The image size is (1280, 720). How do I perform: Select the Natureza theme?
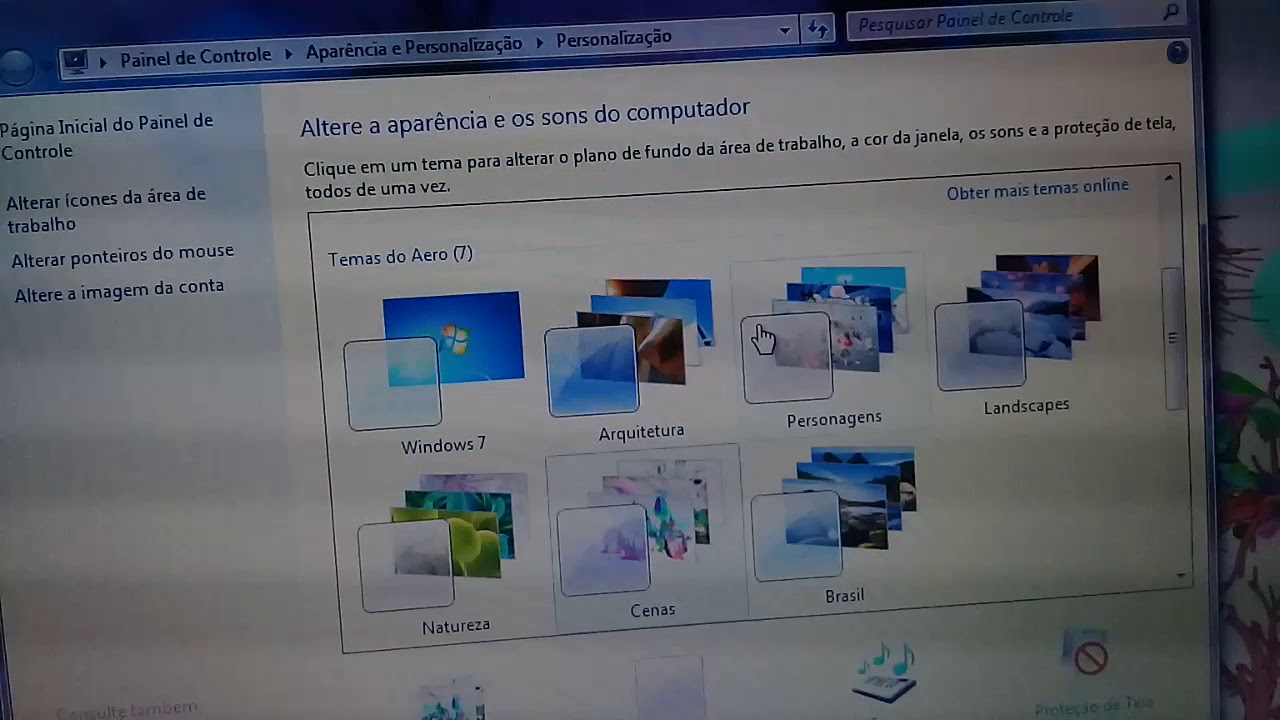point(445,553)
